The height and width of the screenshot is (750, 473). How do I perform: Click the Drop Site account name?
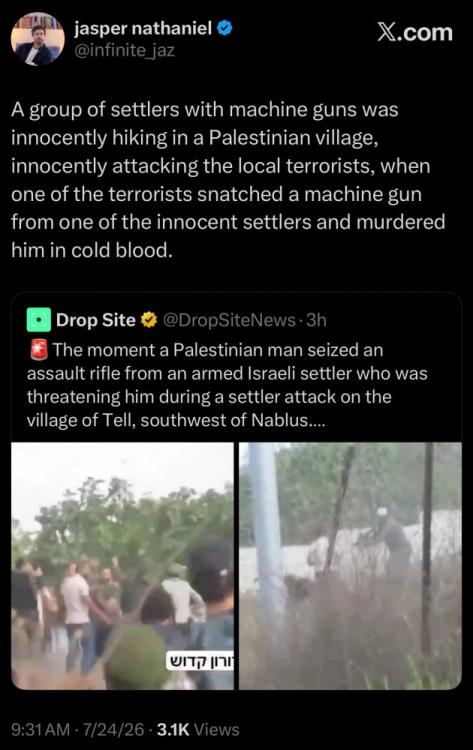tap(96, 320)
